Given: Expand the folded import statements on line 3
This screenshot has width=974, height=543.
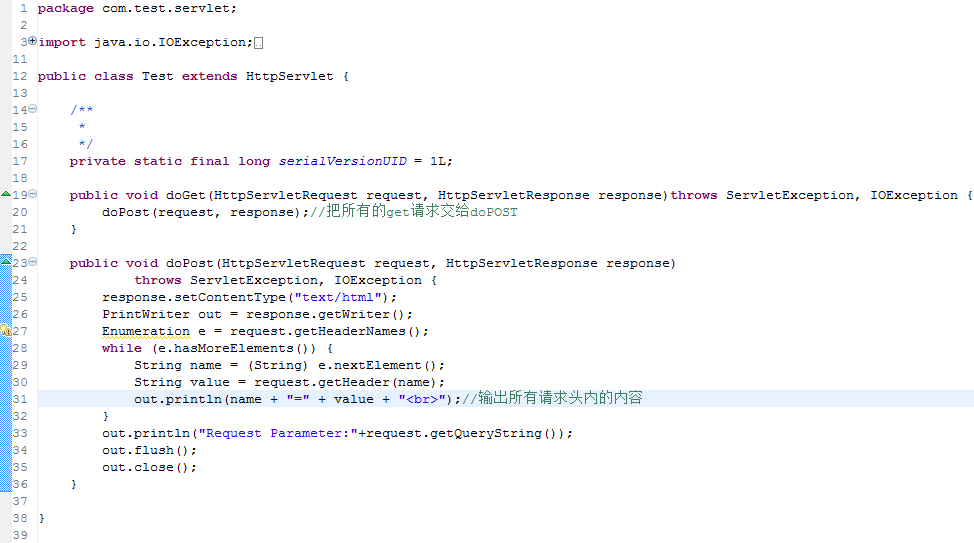Looking at the screenshot, I should [x=32, y=41].
